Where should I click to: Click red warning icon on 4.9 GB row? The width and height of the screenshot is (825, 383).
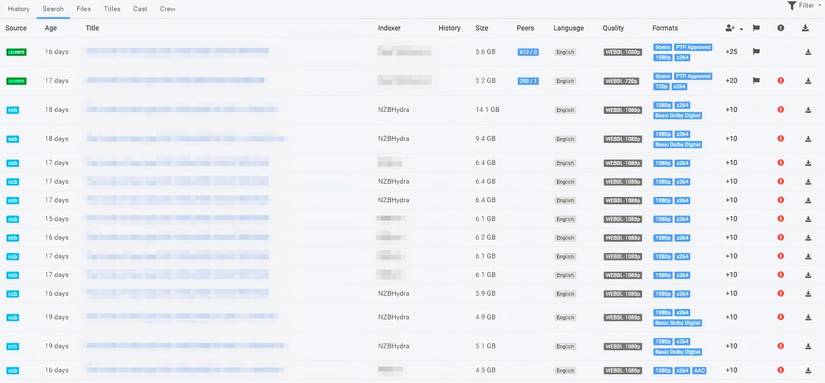tap(780, 317)
